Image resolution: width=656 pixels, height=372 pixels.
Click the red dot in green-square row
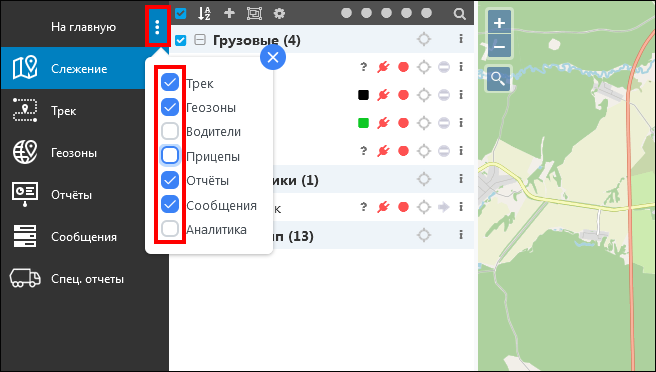pyautogui.click(x=403, y=123)
